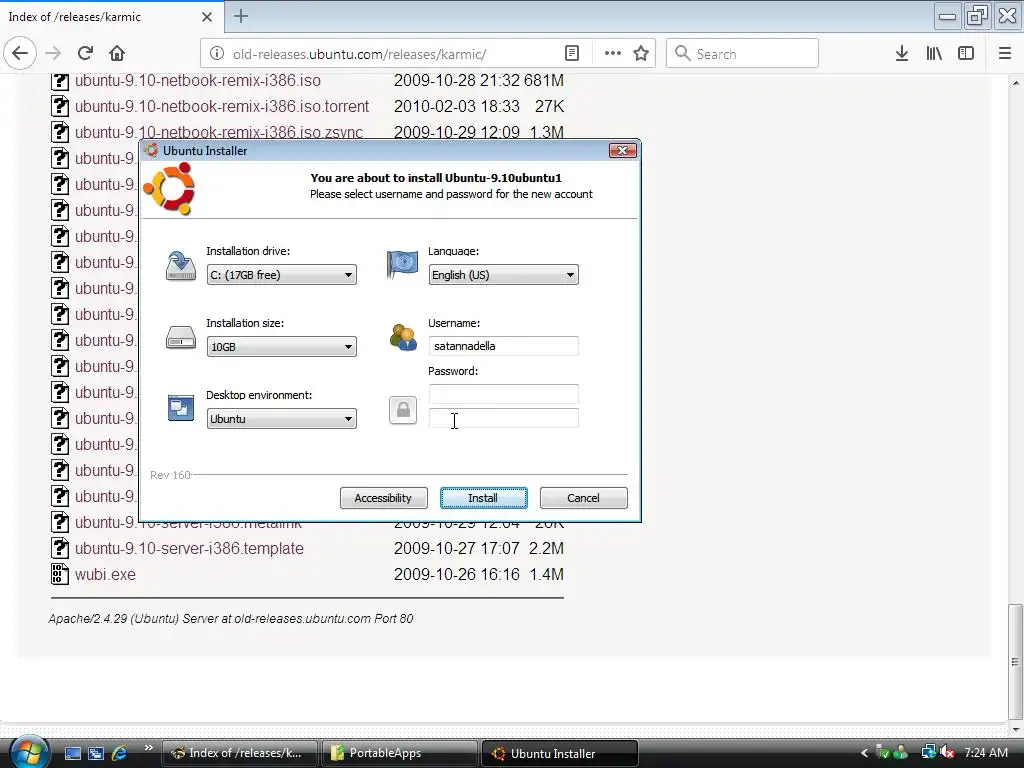This screenshot has height=768, width=1024.
Task: Close the Index of /releases/karmic tab
Action: (x=206, y=17)
